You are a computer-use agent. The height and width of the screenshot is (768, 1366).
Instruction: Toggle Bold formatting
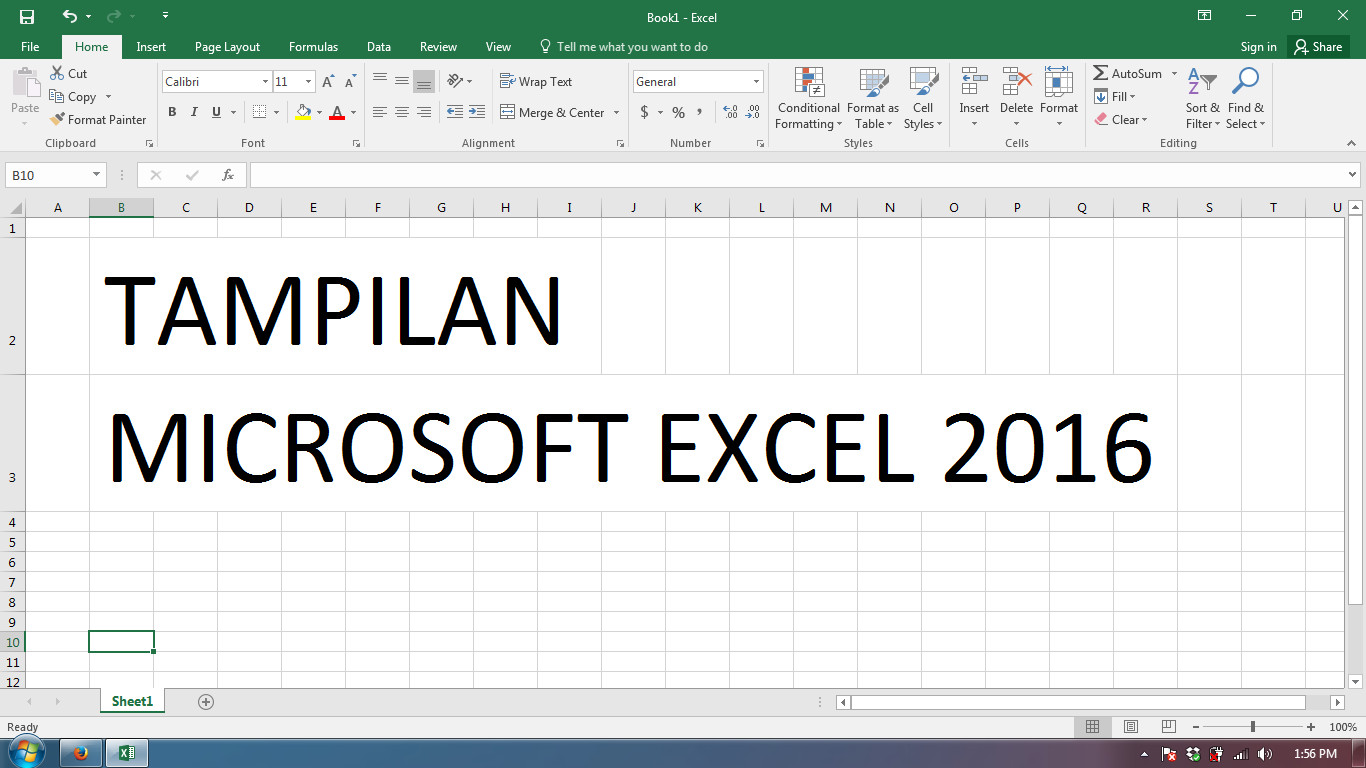pyautogui.click(x=172, y=112)
